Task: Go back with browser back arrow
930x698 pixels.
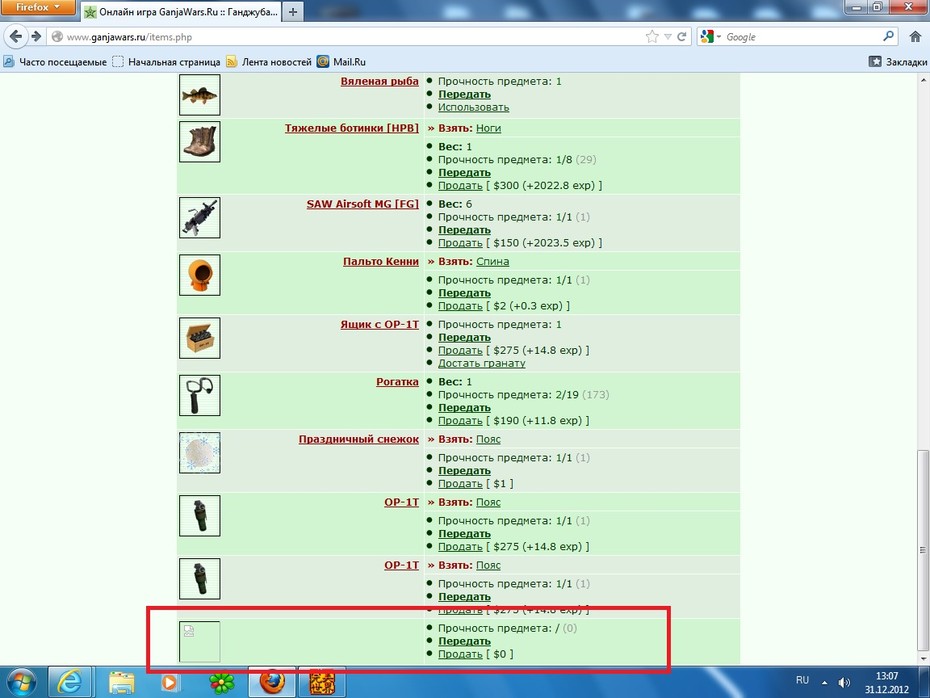Action: pyautogui.click(x=16, y=37)
